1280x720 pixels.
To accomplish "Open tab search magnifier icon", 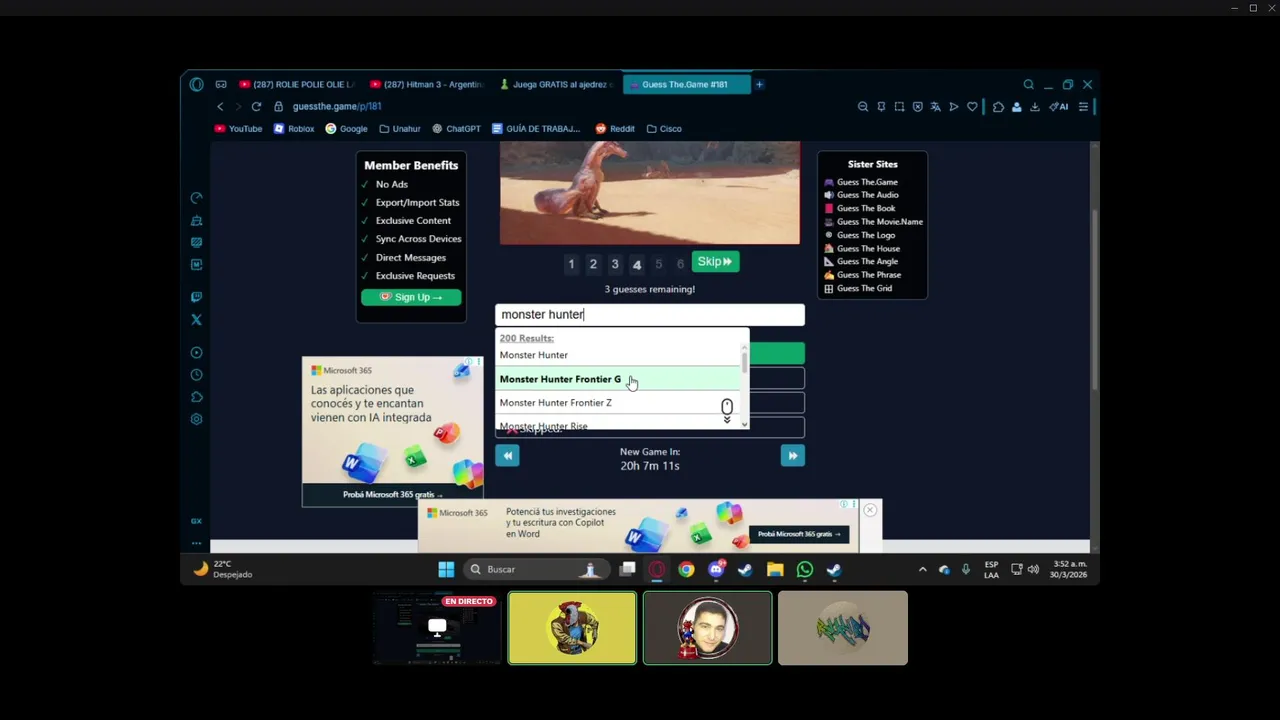I will coord(1028,84).
